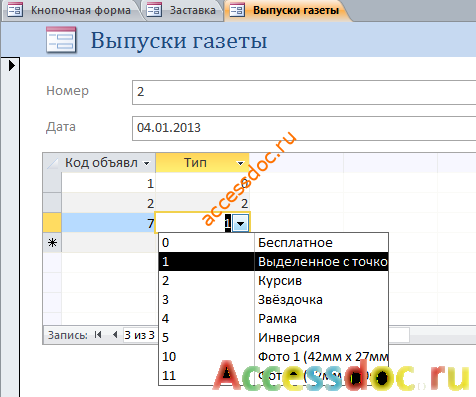Click the Код объявл cell showing 1
The height and width of the screenshot is (397, 476).
[x=108, y=183]
